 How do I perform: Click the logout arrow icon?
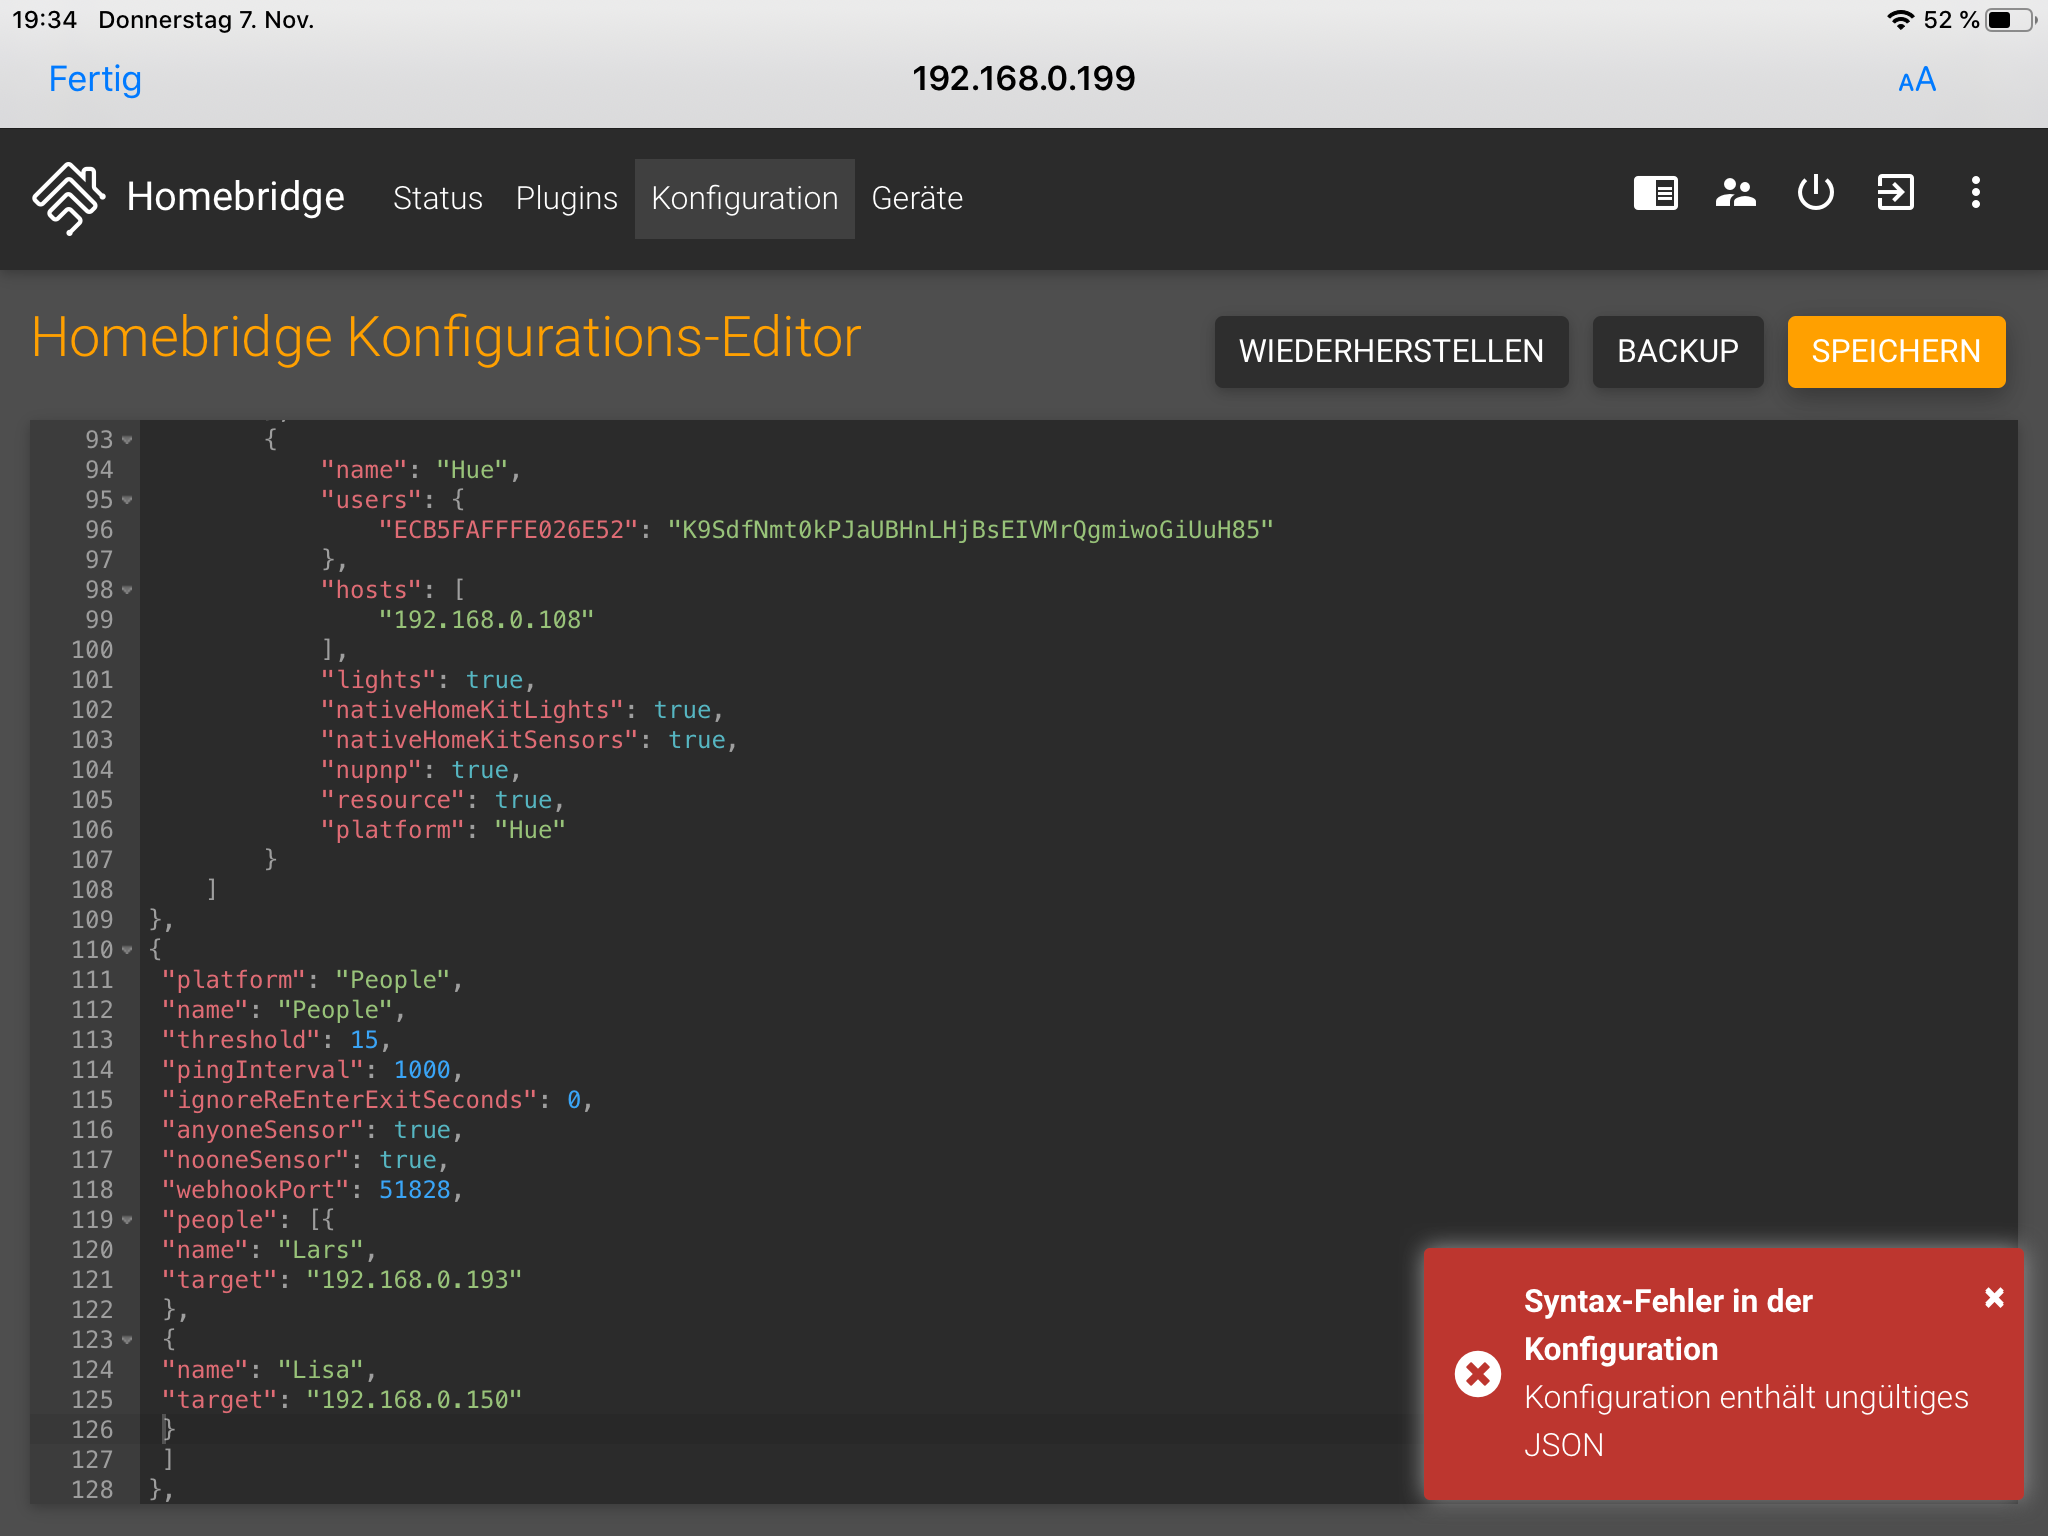pyautogui.click(x=1895, y=192)
